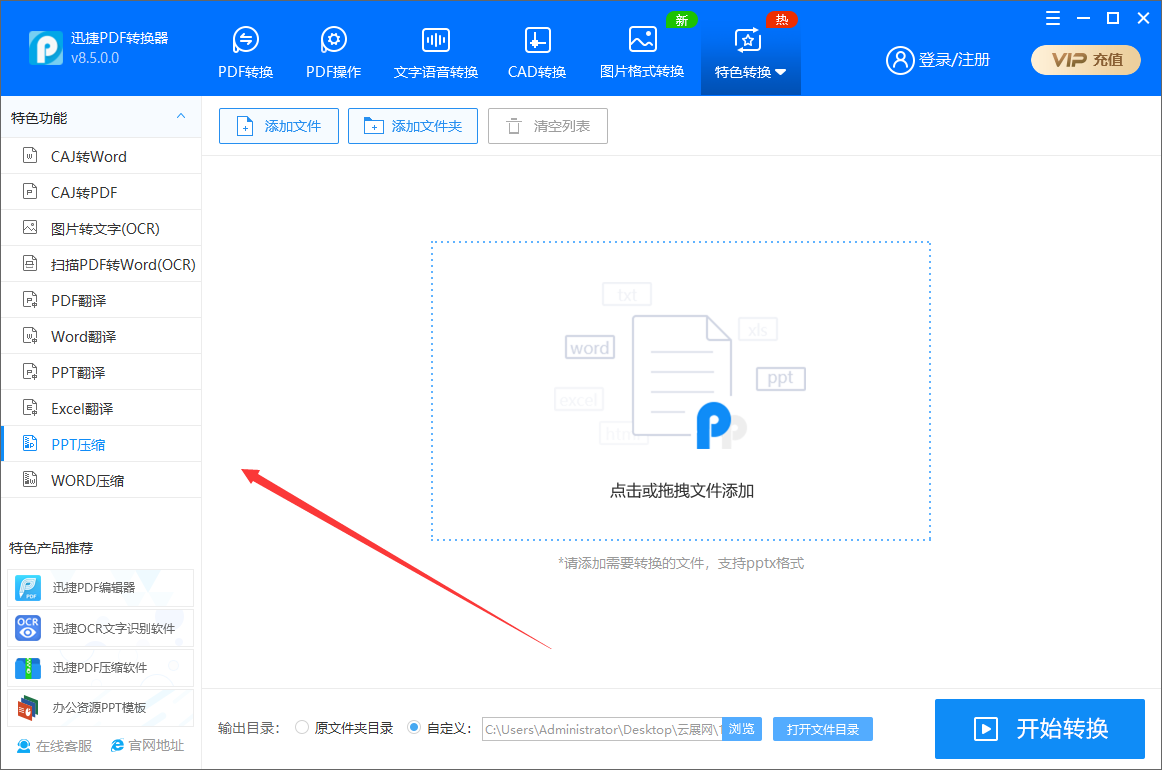This screenshot has width=1162, height=770.
Task: Click the 迅捷PDF转换器 app logo
Action: pos(45,48)
